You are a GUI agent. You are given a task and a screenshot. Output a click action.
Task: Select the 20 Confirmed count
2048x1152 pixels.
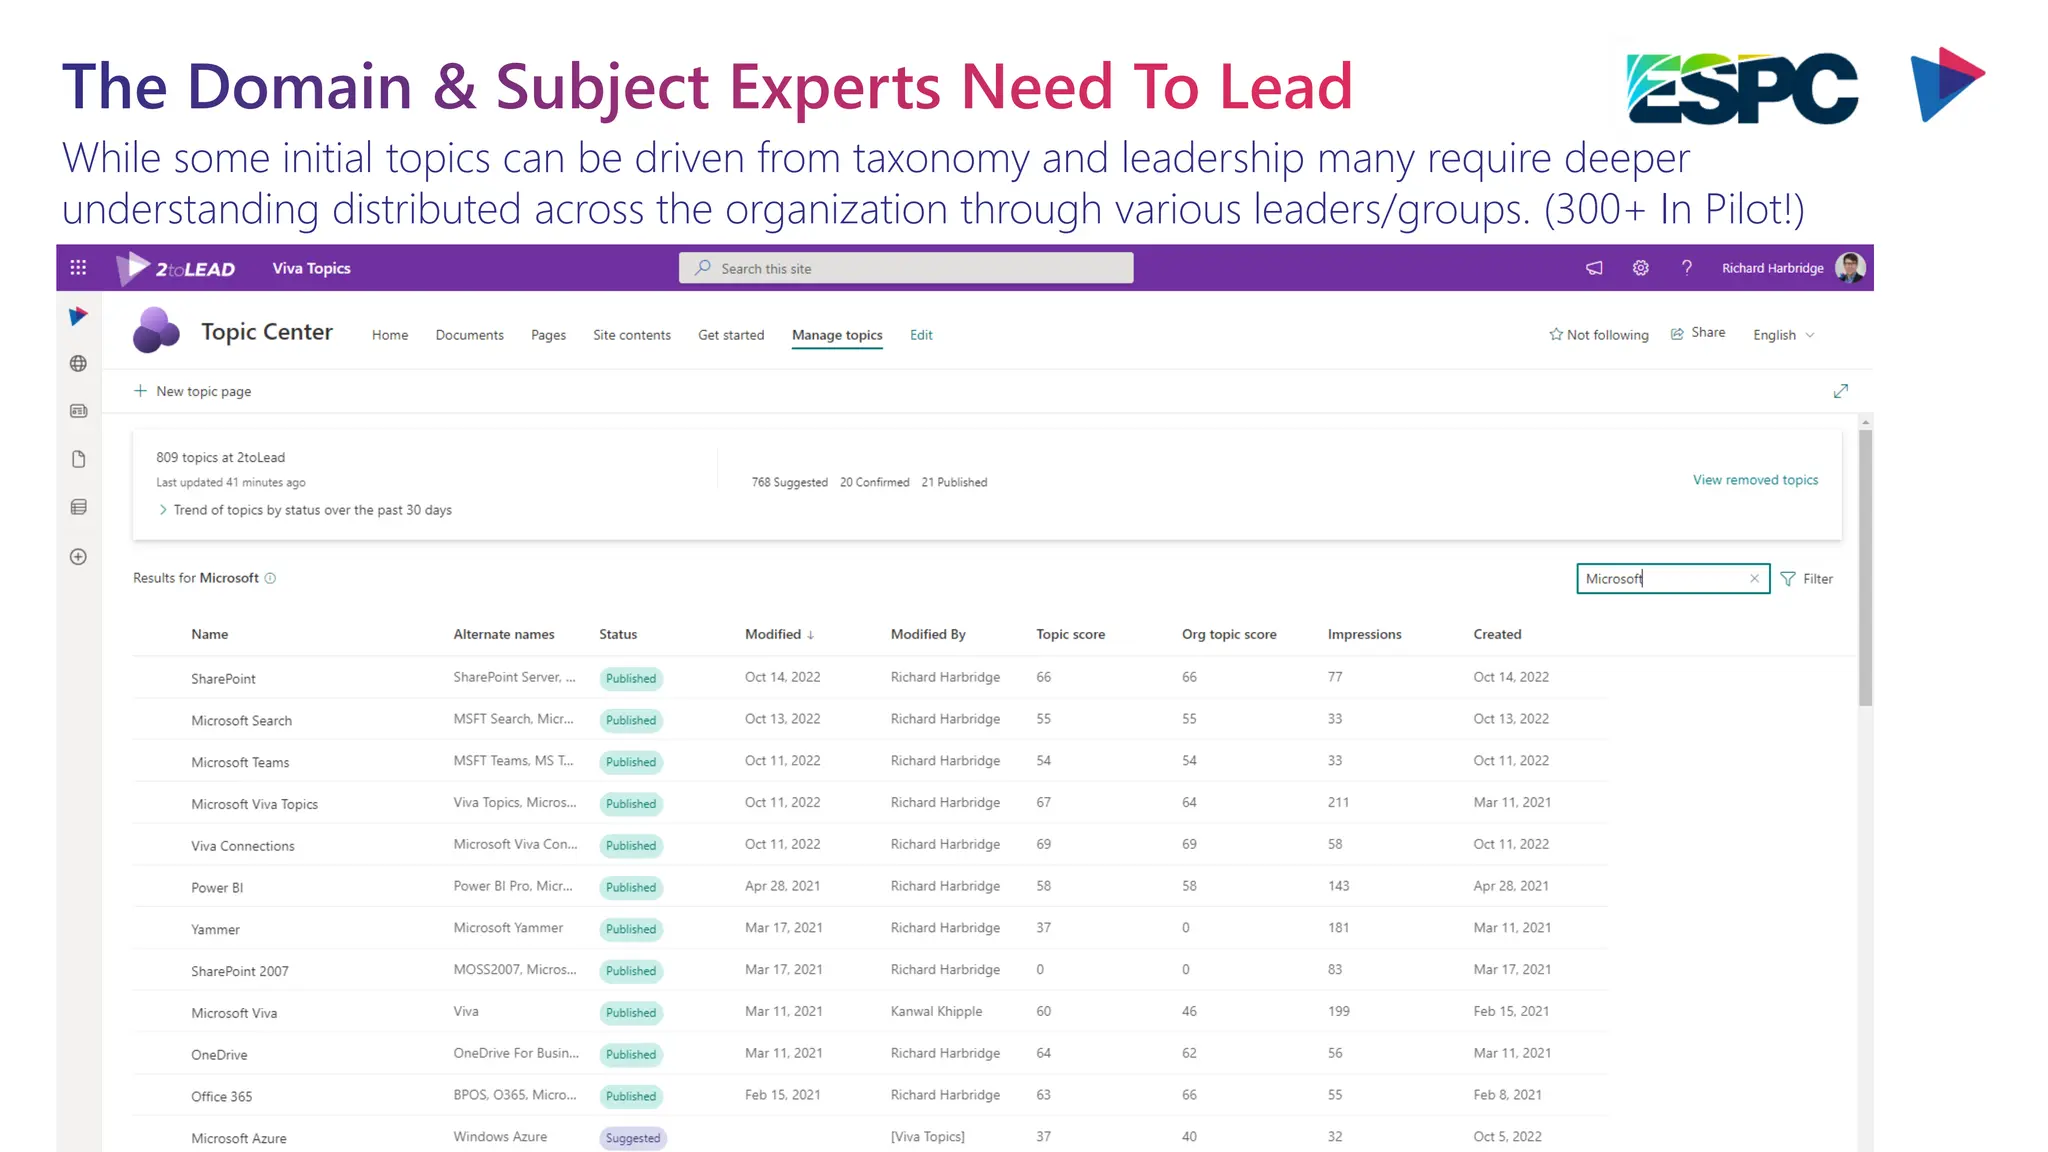(874, 482)
